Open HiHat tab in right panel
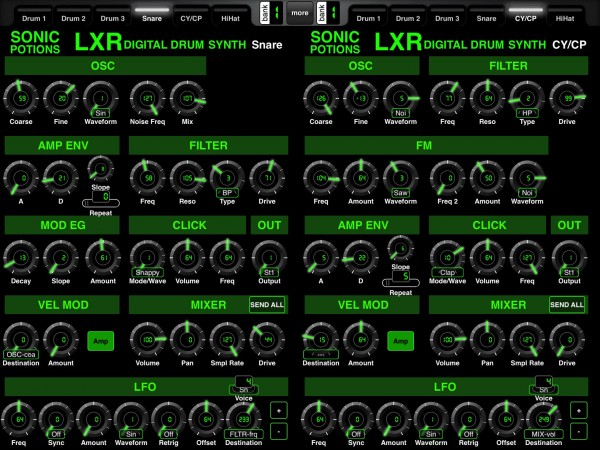 coord(565,16)
